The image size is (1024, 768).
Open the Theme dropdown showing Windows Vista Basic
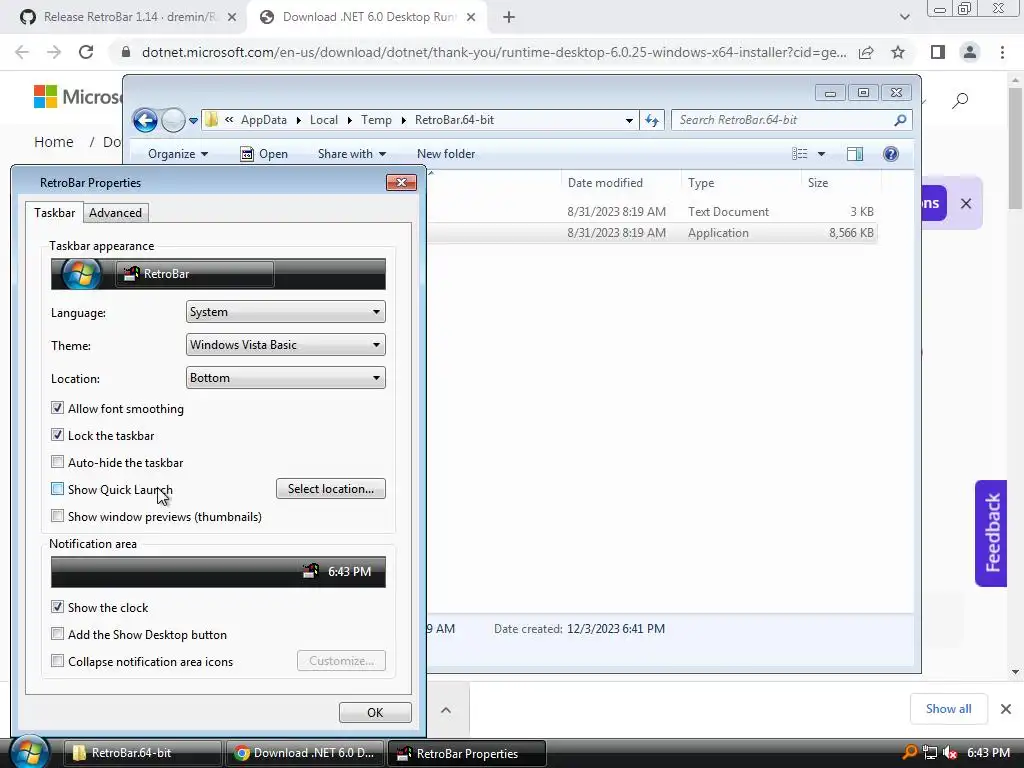click(x=285, y=345)
